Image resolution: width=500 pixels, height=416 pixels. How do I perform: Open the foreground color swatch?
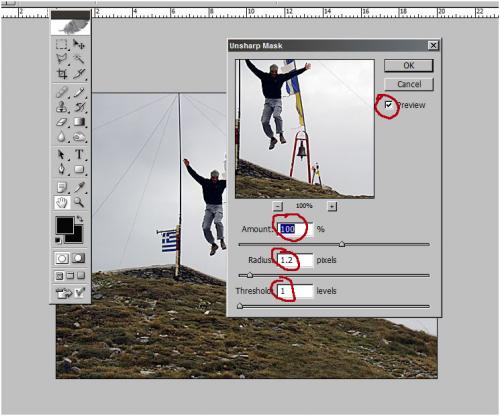coord(65,225)
